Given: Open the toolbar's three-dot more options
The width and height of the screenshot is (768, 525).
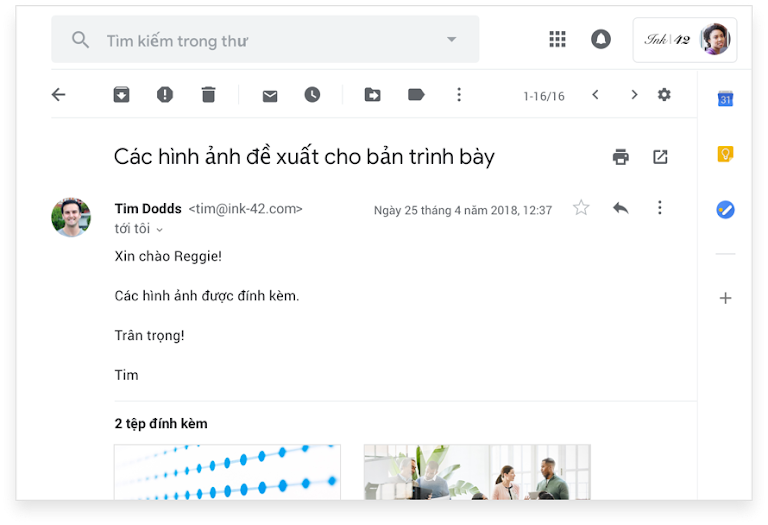Looking at the screenshot, I should click(x=459, y=95).
